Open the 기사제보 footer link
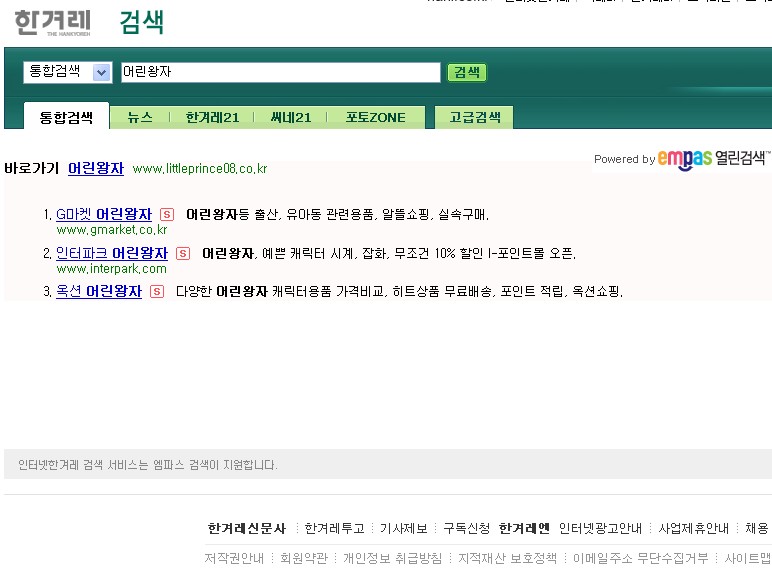The height and width of the screenshot is (573, 772). click(x=404, y=528)
